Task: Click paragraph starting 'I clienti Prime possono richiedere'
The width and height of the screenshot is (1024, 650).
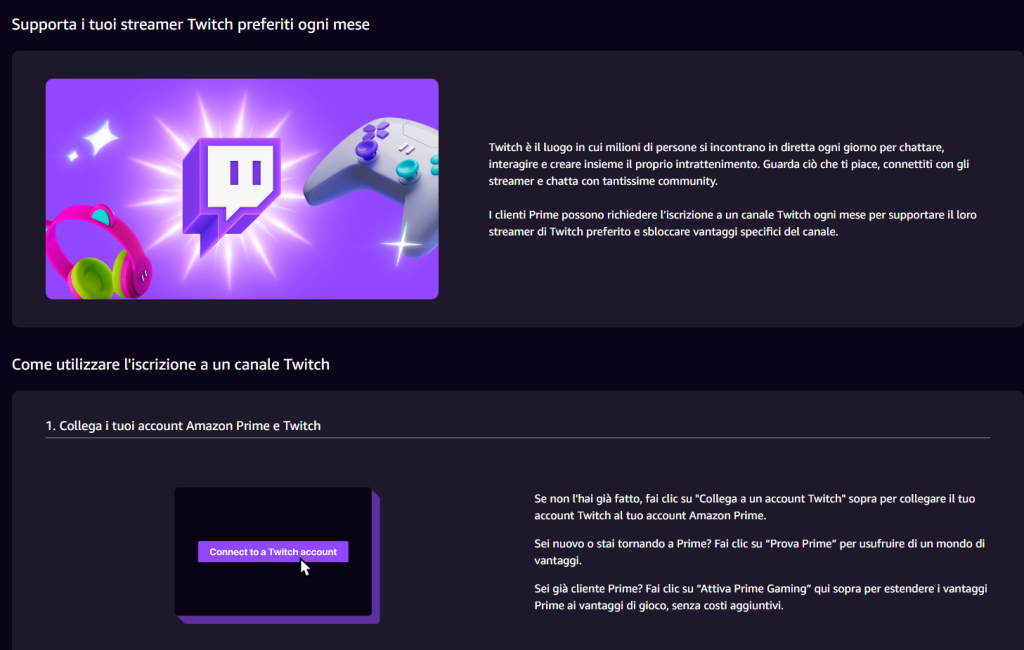Action: [733, 223]
